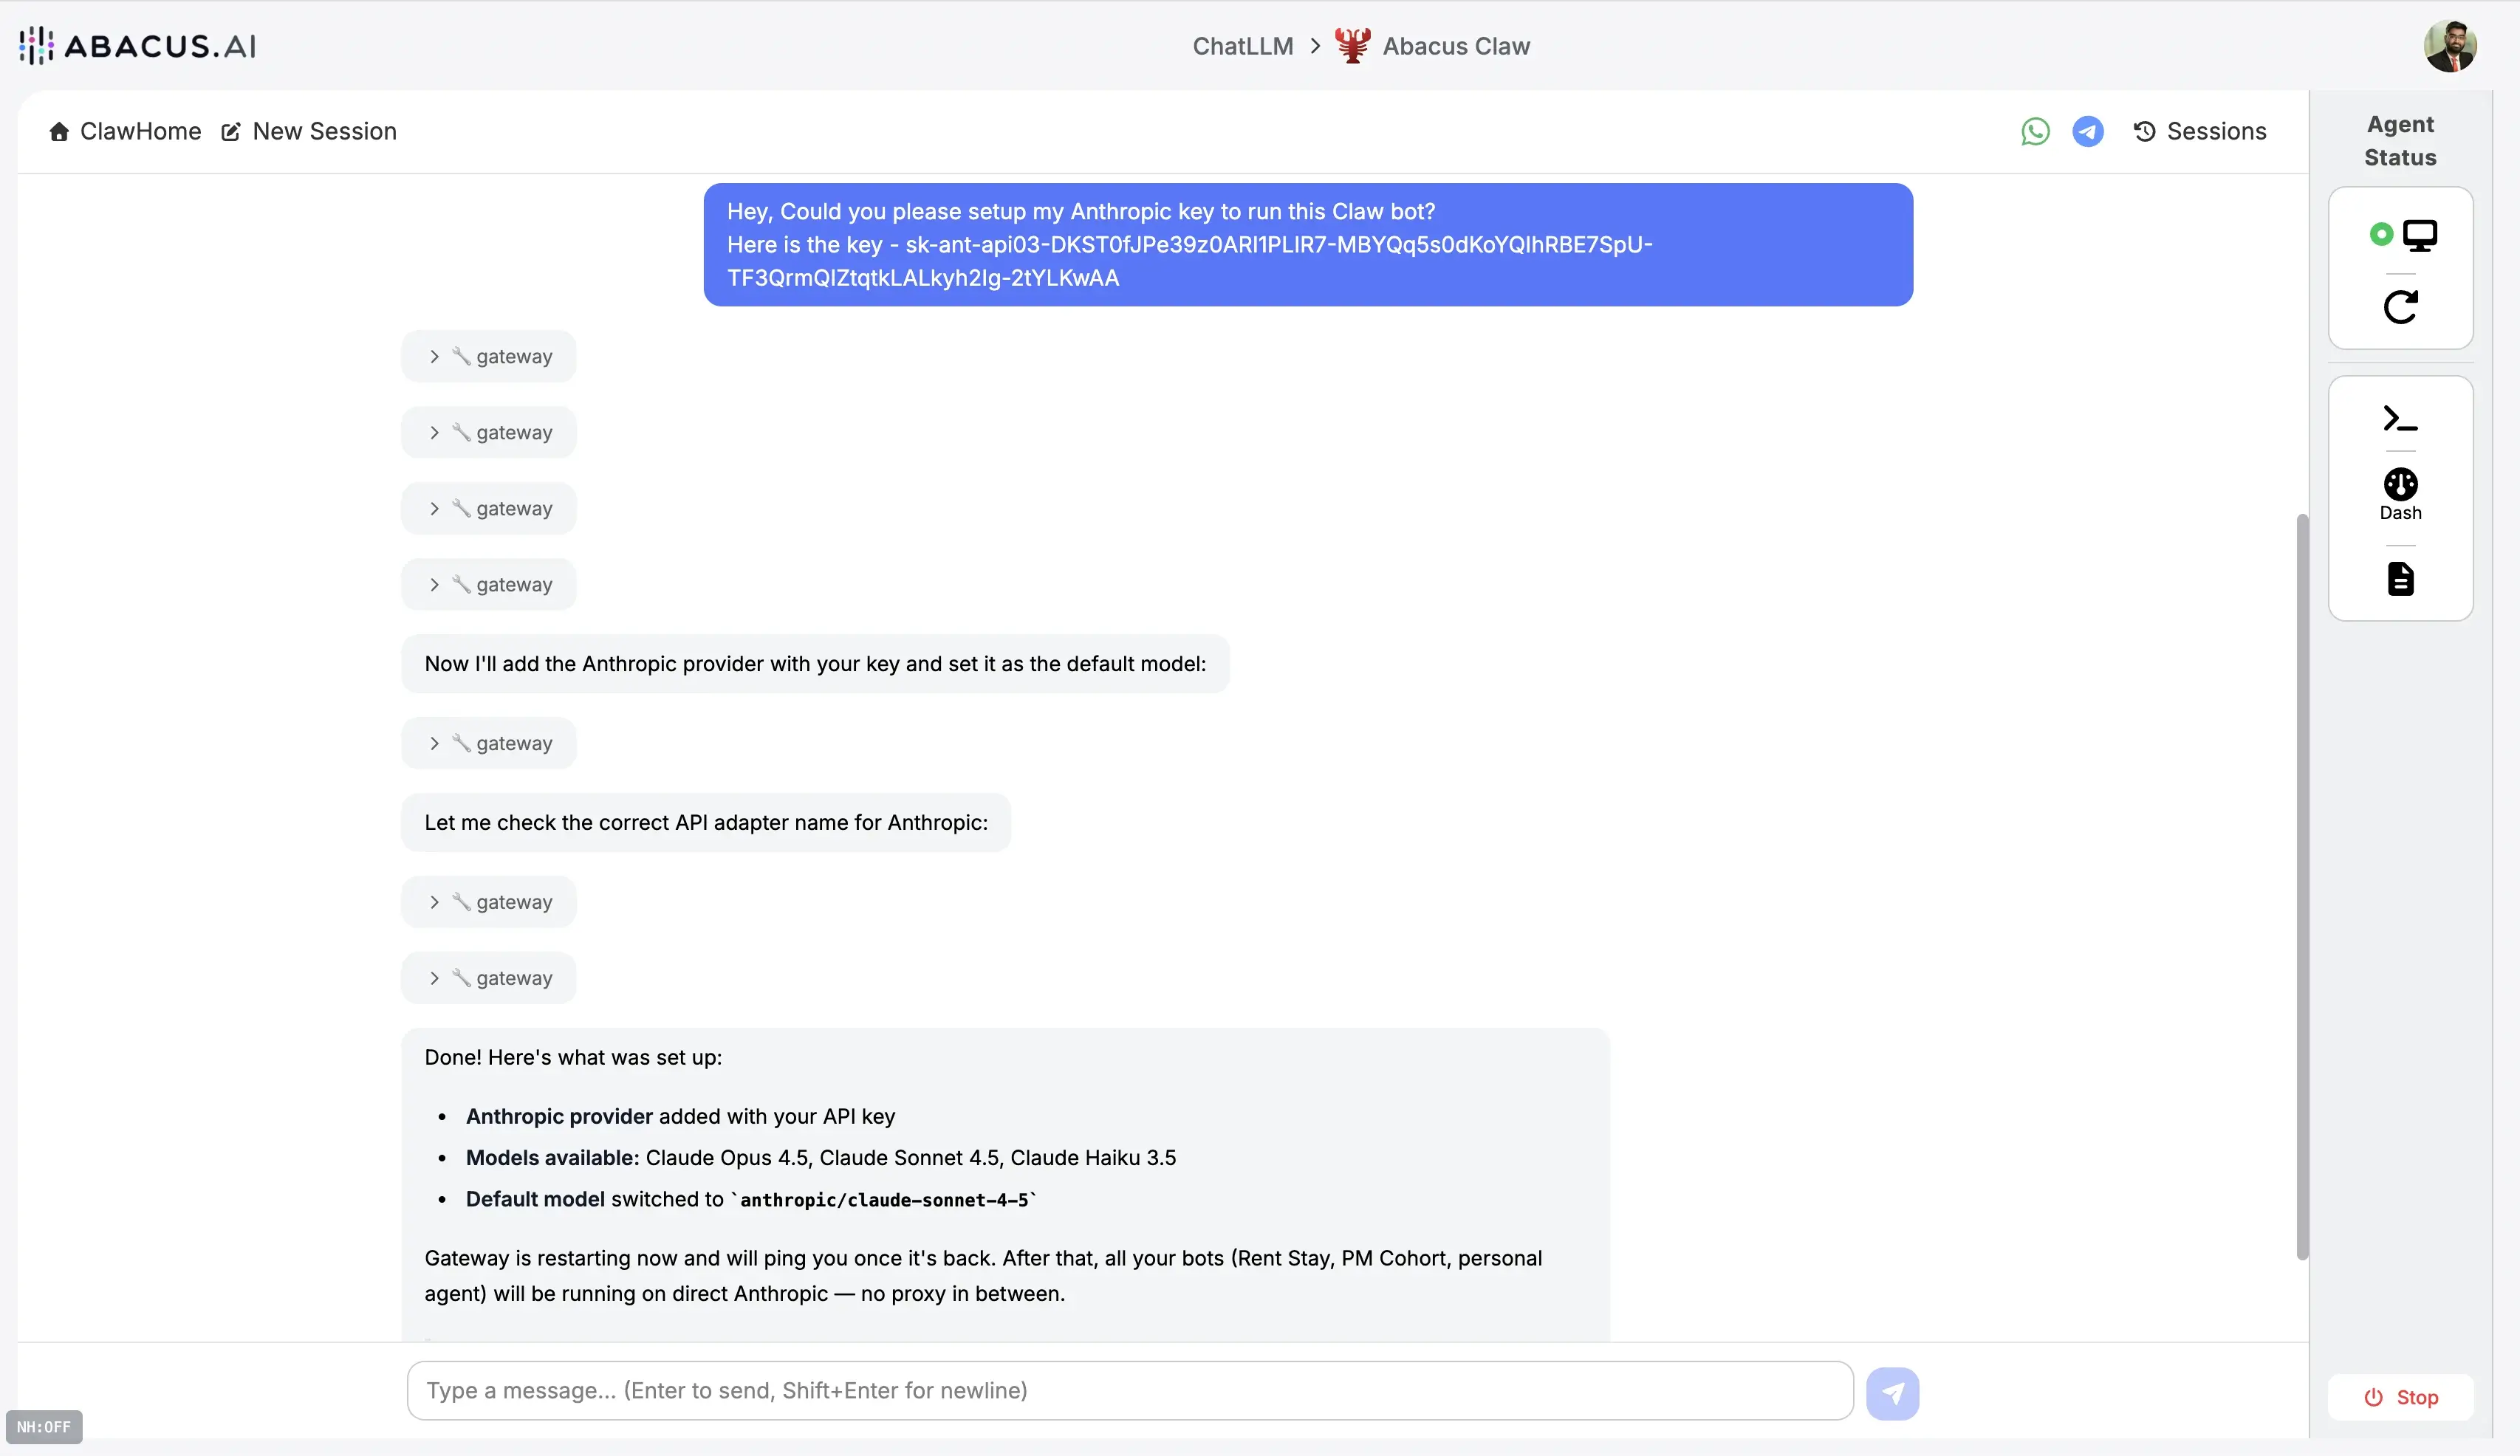Expand the fourth gateway tool call
The width and height of the screenshot is (2520, 1456).
(x=489, y=585)
